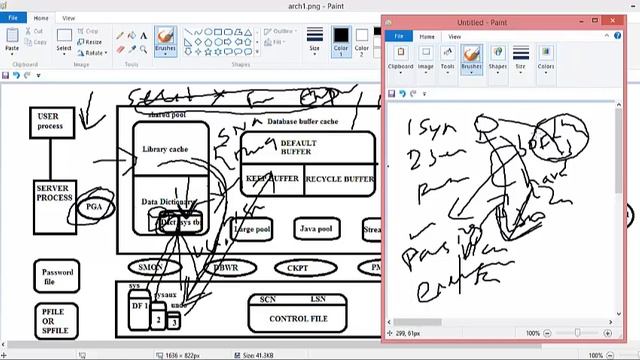Minimize the Untitled Paint window

click(x=581, y=21)
